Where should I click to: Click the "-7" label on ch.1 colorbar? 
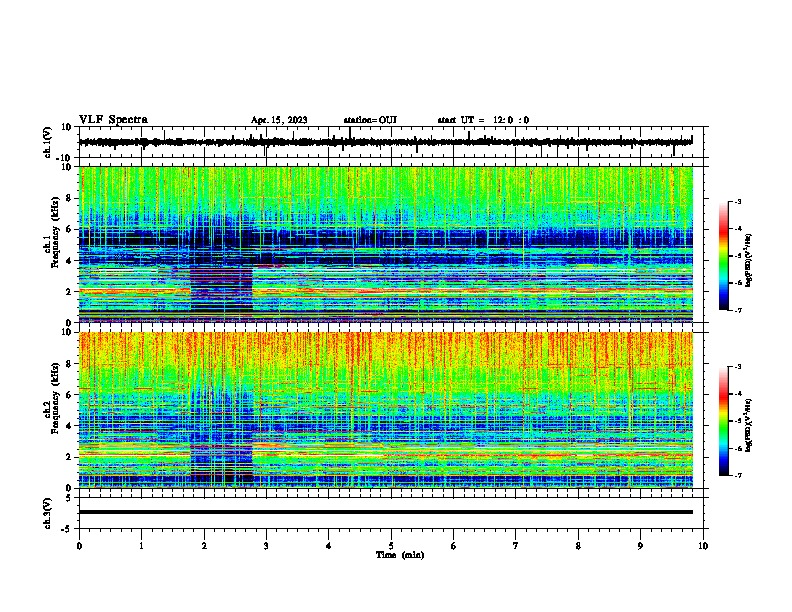click(737, 310)
